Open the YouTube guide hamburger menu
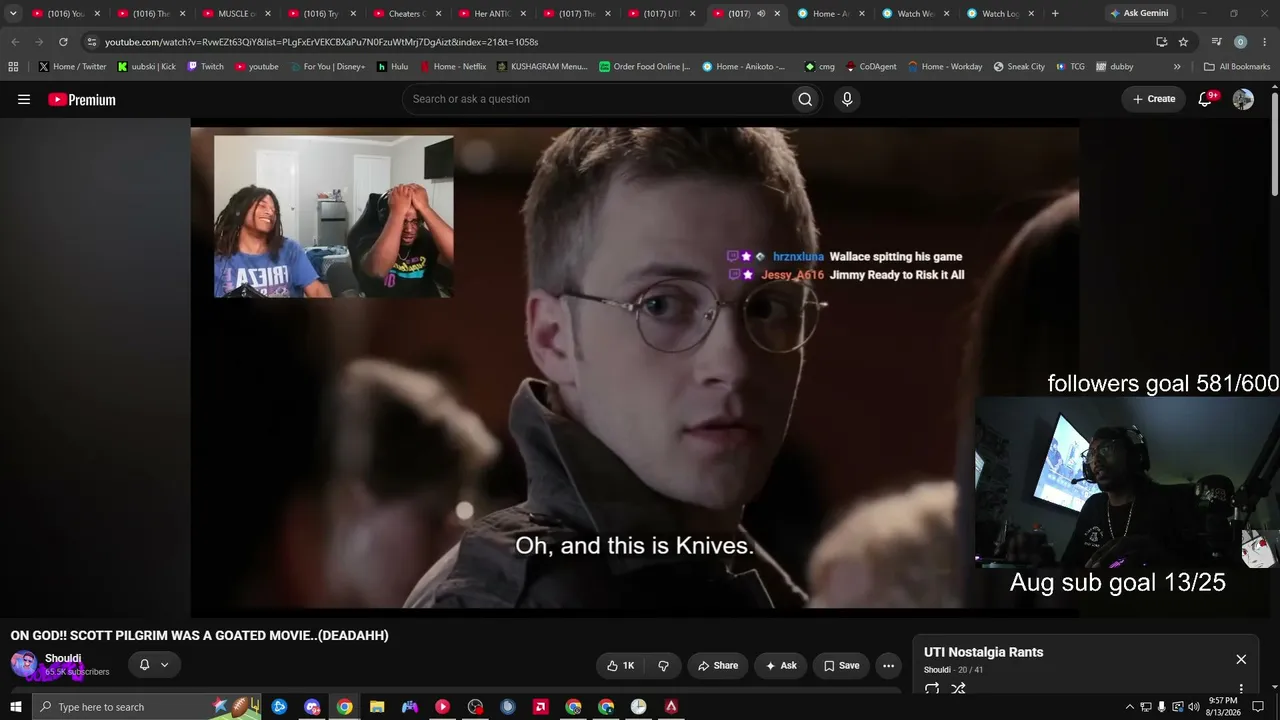This screenshot has height=720, width=1280. [x=24, y=99]
